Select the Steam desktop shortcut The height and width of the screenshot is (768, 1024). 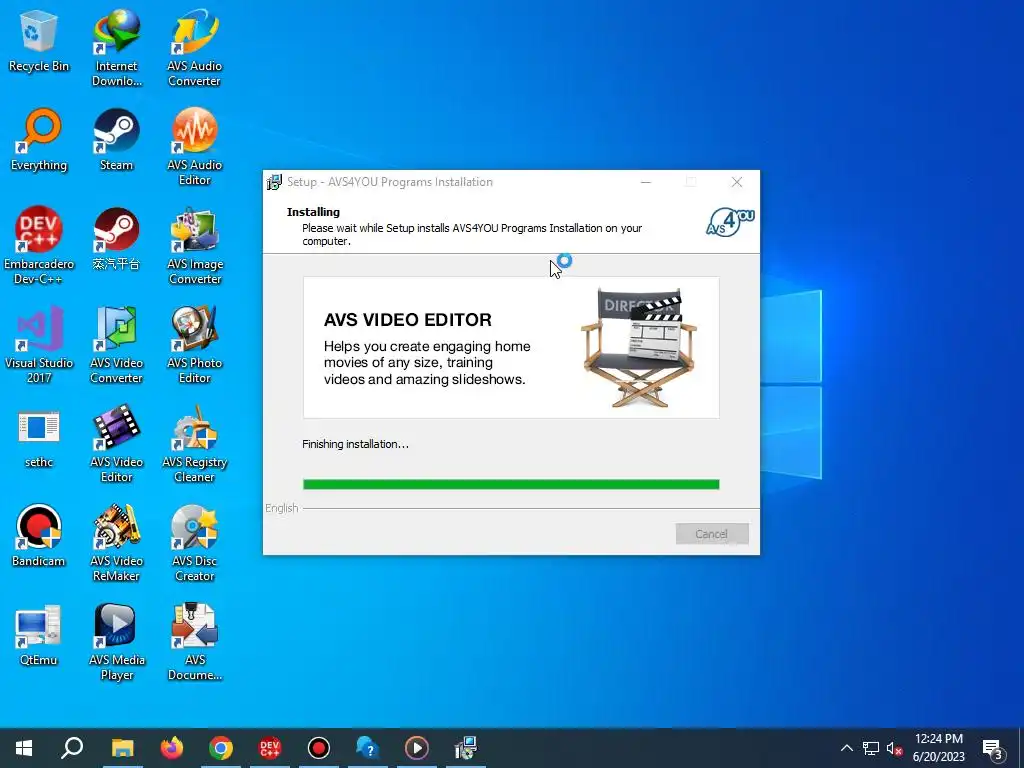tap(117, 140)
